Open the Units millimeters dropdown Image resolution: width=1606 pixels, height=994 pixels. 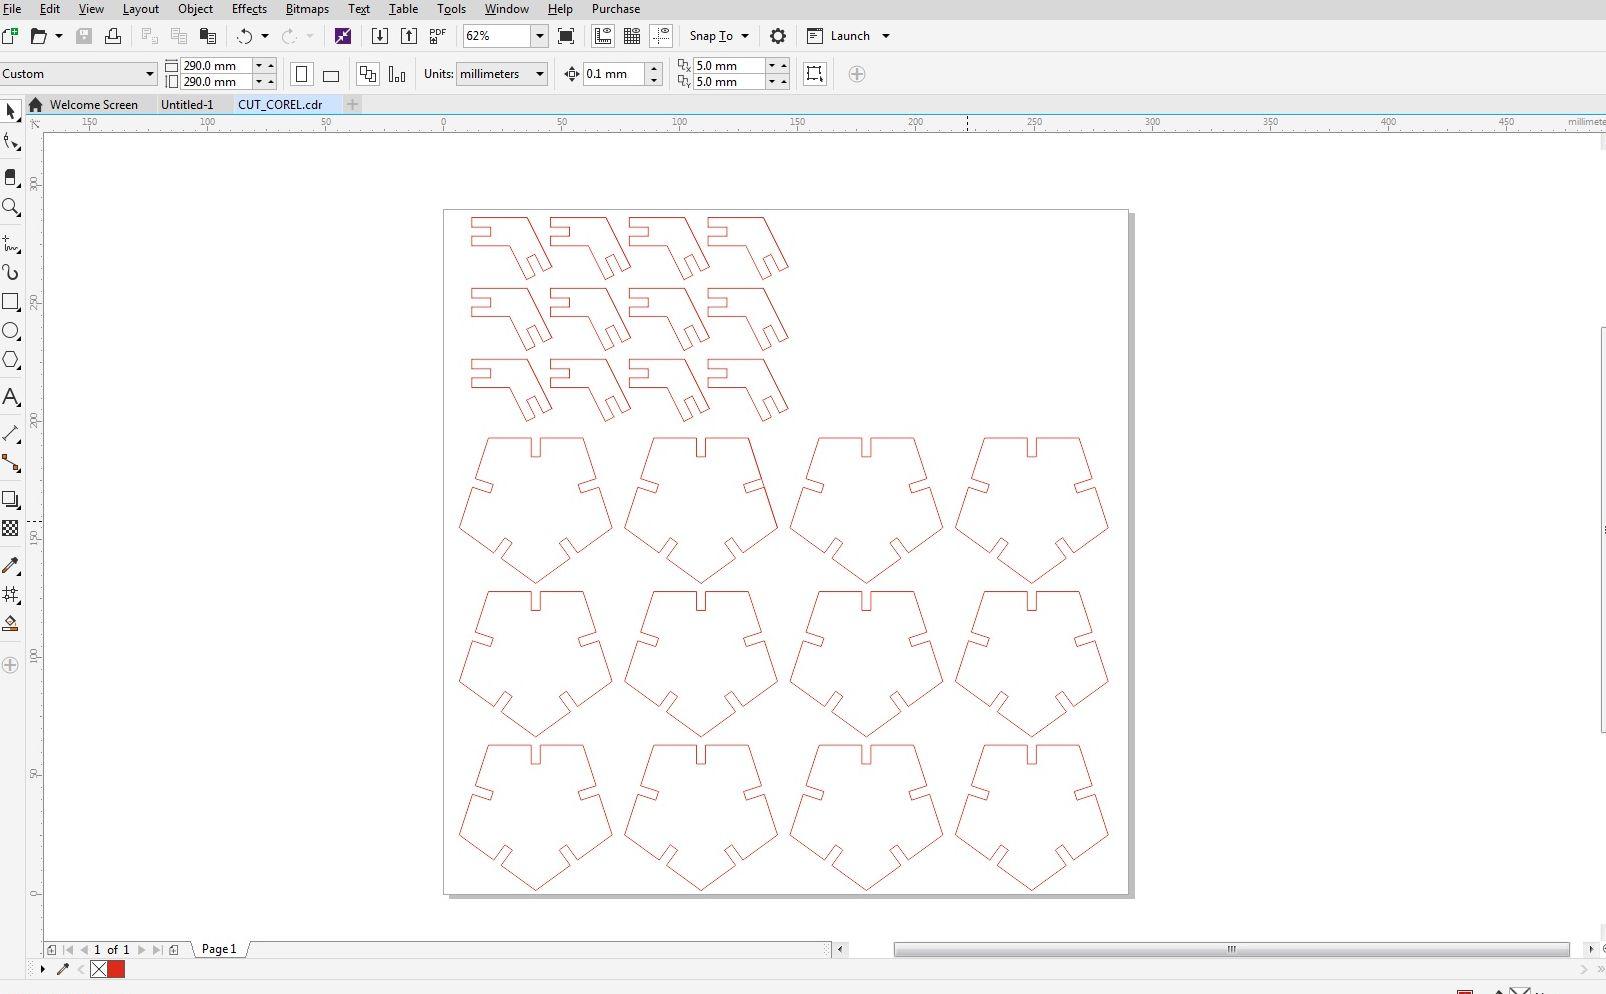tap(539, 74)
